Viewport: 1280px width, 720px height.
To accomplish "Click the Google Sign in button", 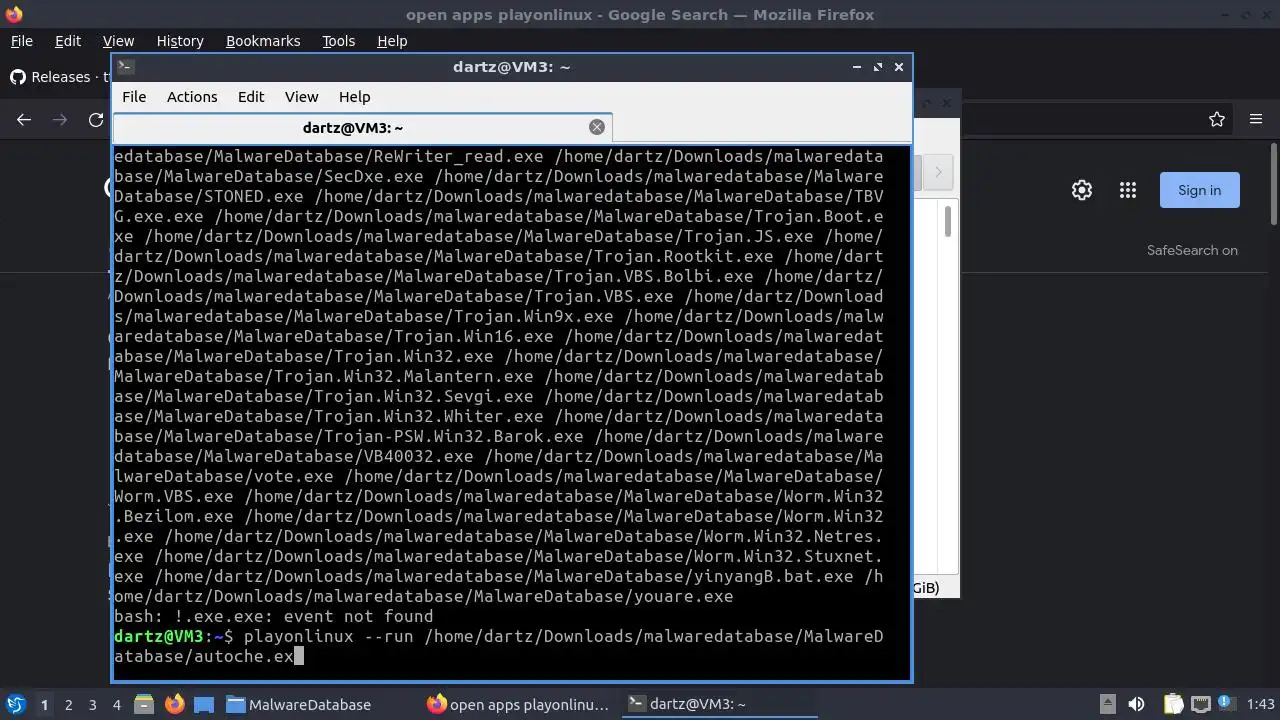I will click(x=1199, y=190).
